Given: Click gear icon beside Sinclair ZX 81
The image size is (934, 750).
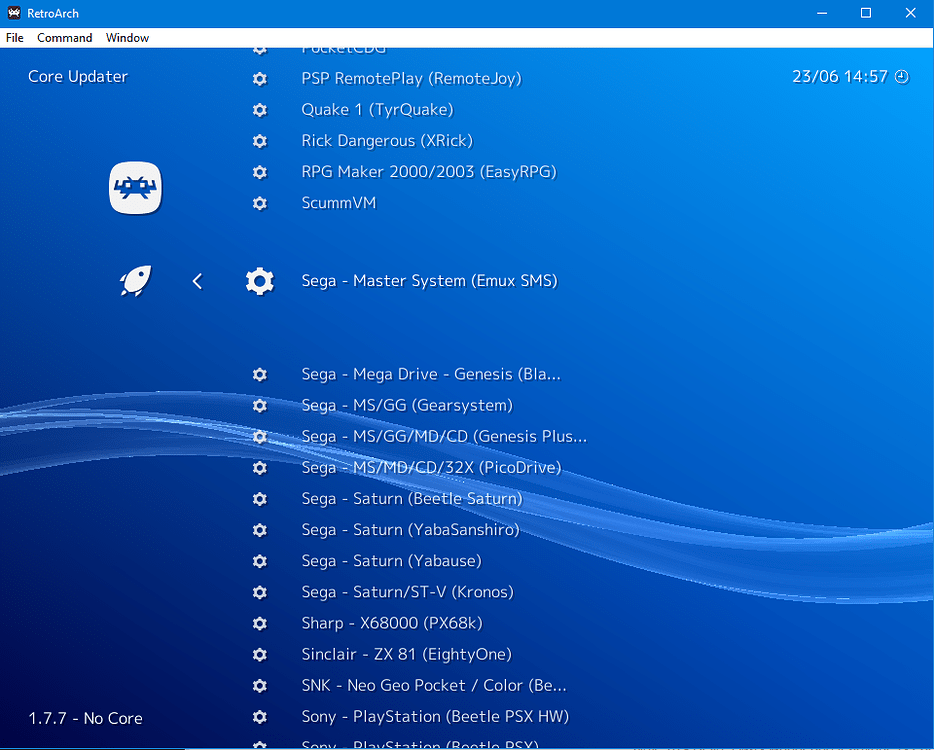Looking at the screenshot, I should (260, 654).
